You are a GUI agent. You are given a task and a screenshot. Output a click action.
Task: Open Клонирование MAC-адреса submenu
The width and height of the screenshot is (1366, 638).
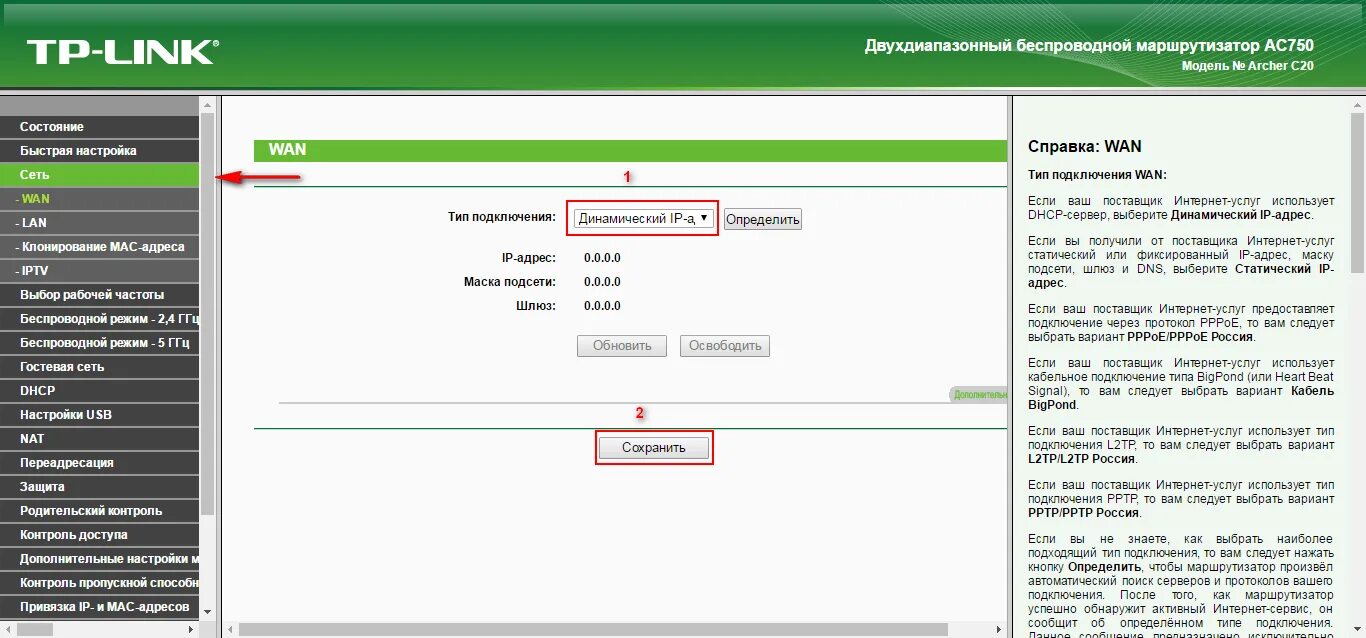(100, 247)
